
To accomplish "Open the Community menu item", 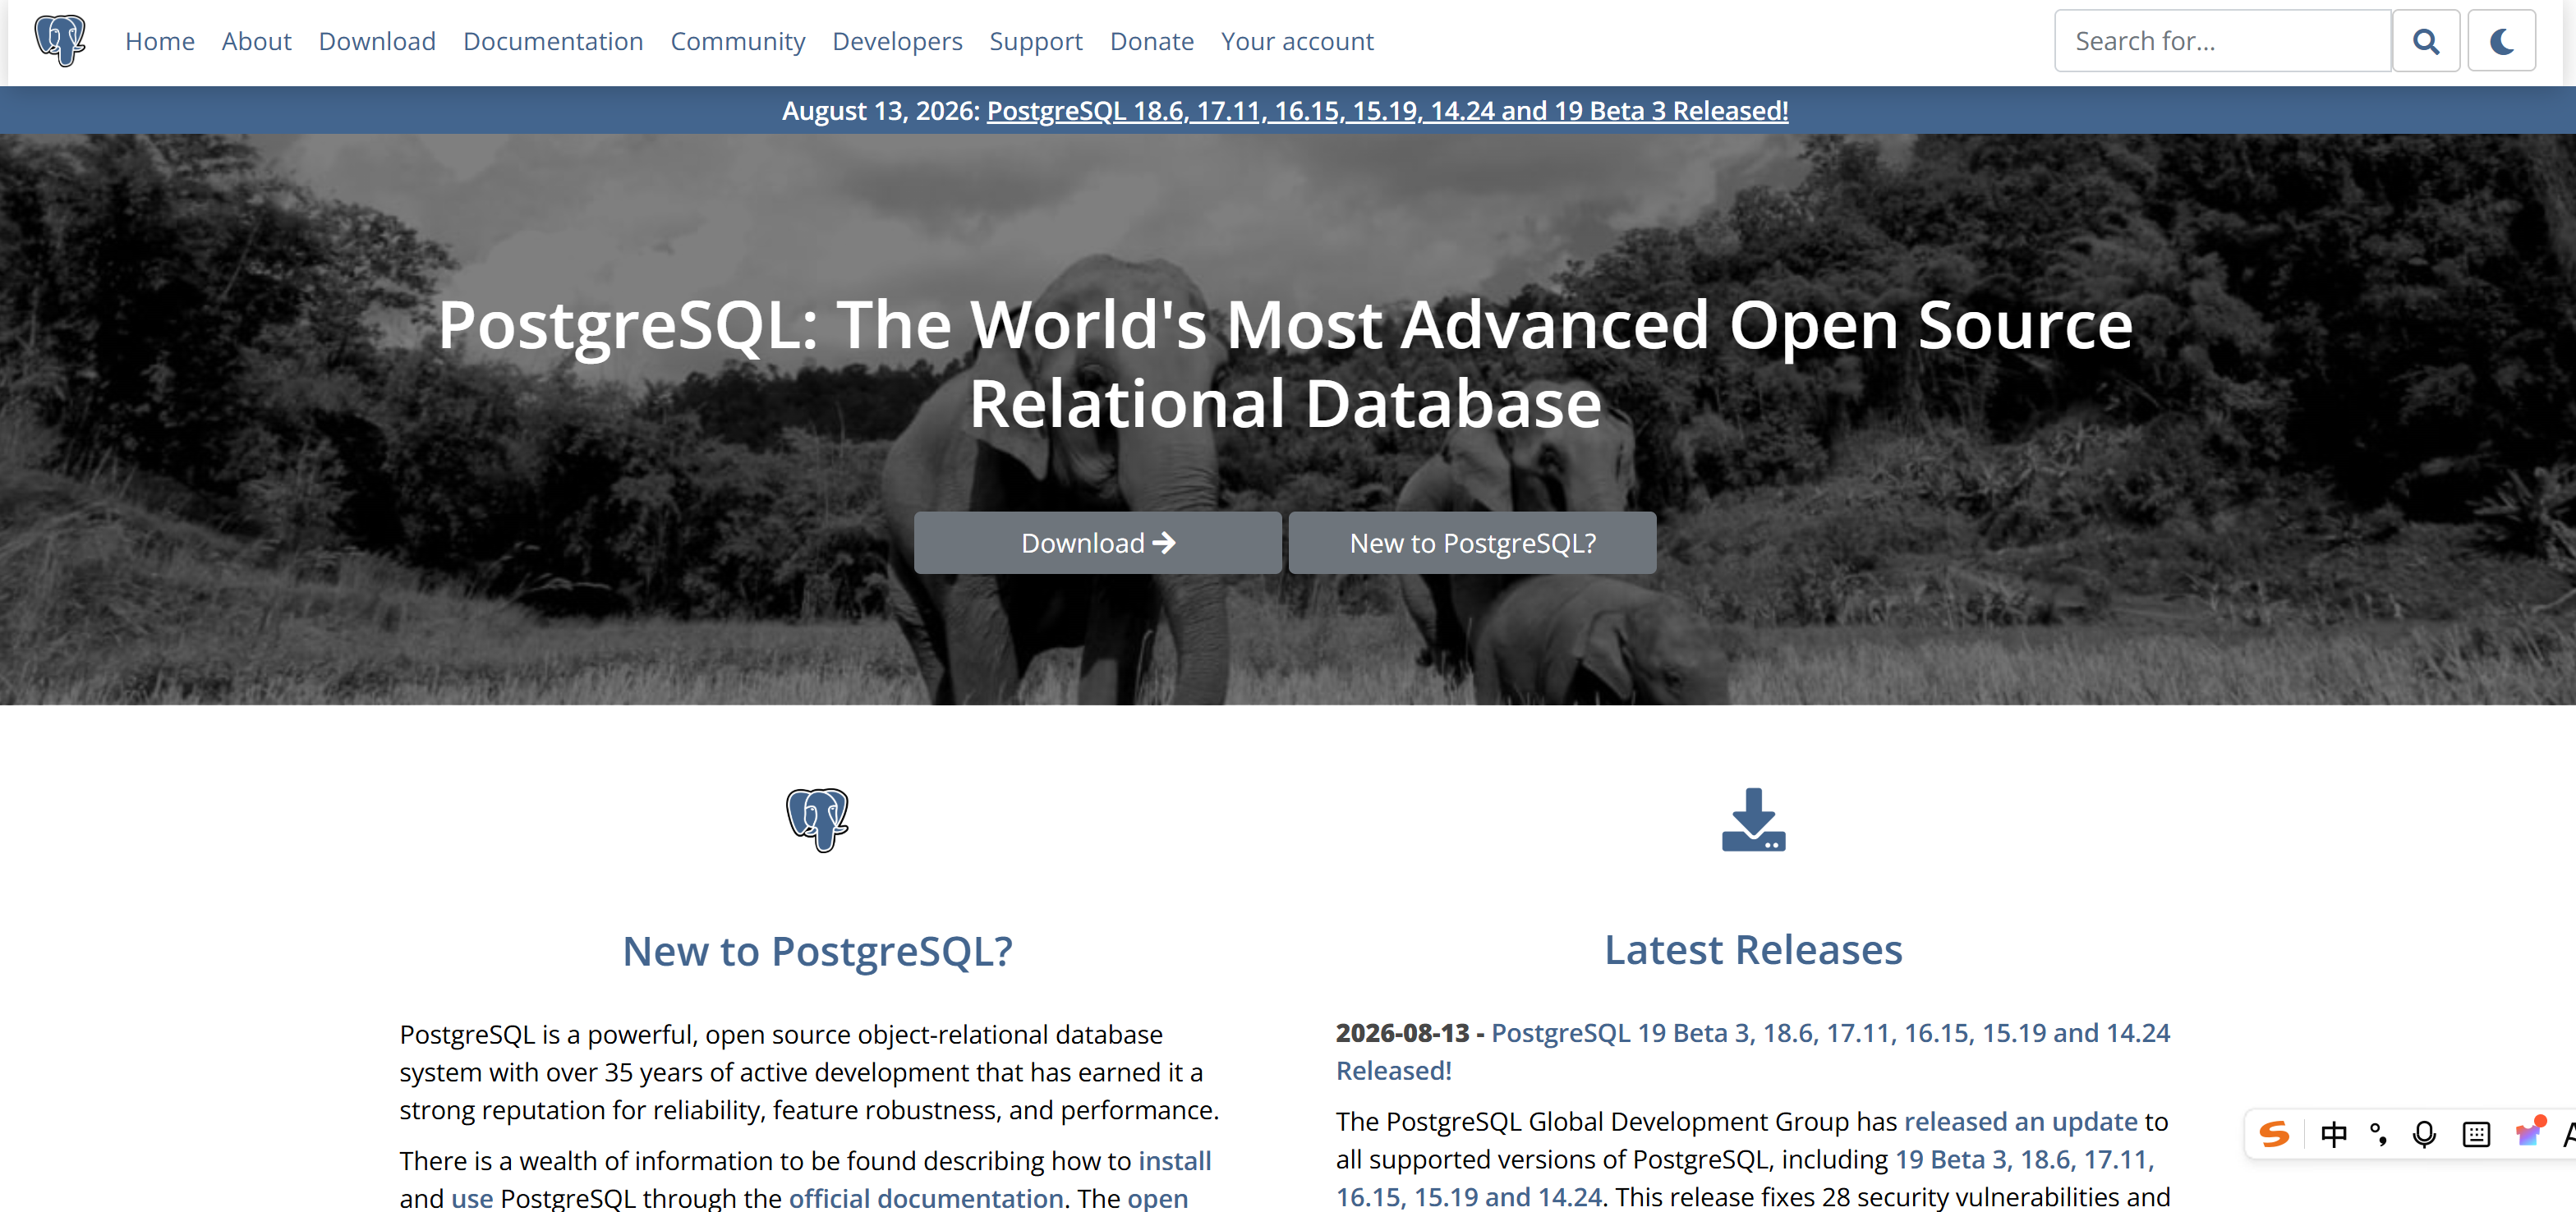I will coord(738,41).
